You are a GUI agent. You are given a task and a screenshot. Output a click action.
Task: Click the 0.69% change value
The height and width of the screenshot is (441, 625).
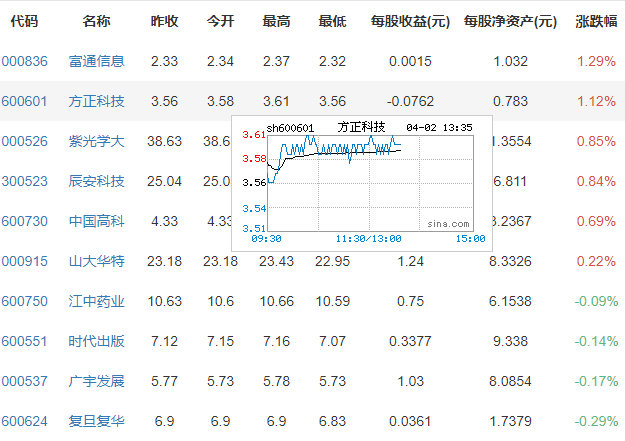596,221
